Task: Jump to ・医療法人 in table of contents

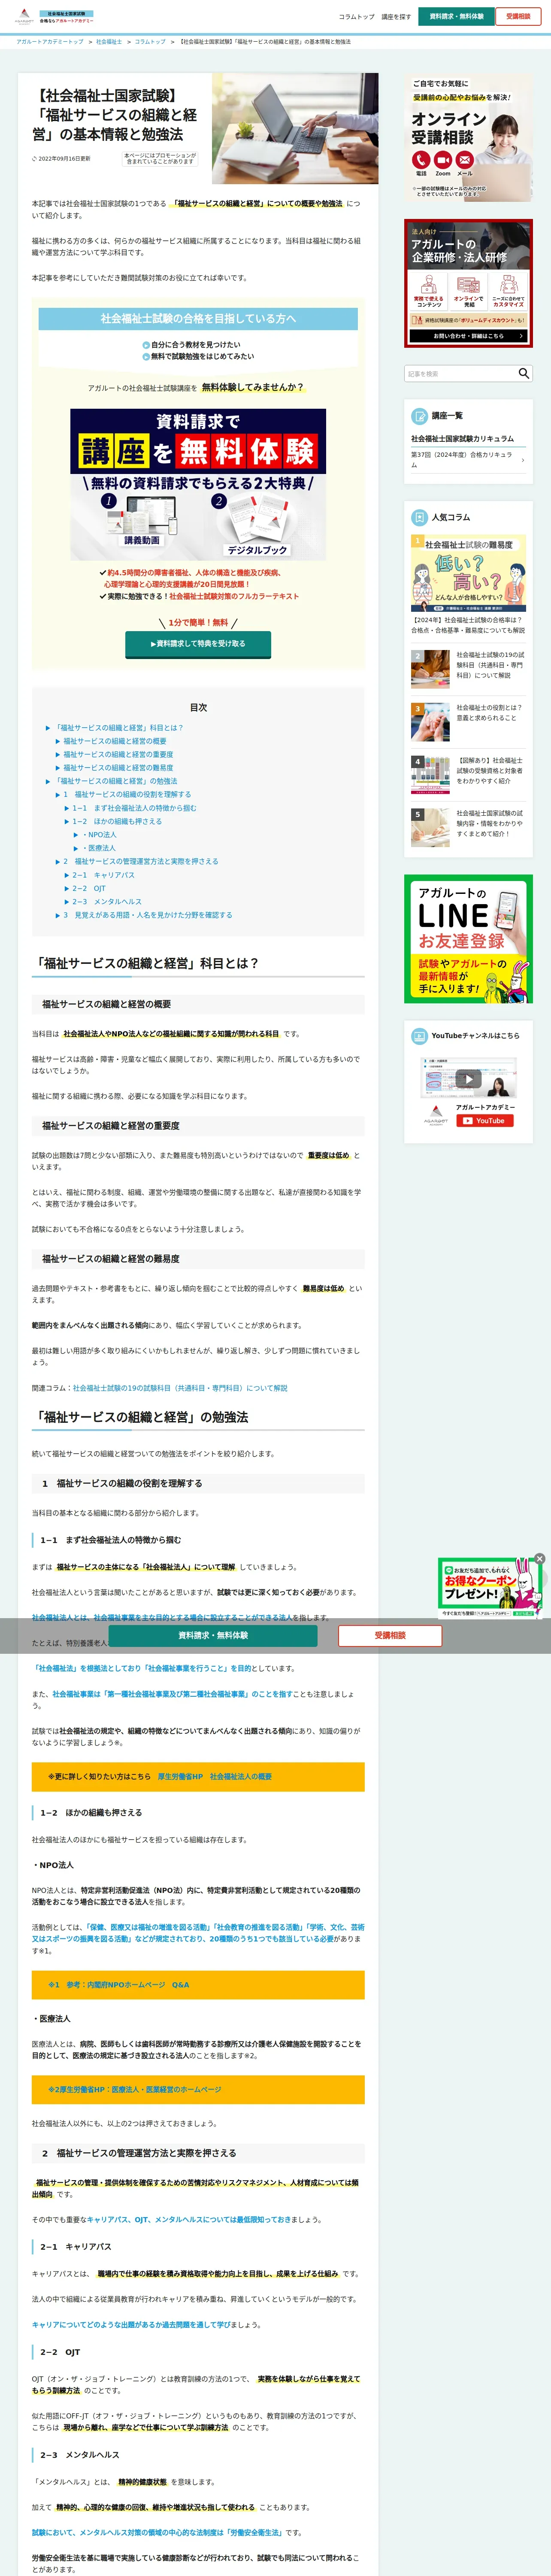Action: 99,848
